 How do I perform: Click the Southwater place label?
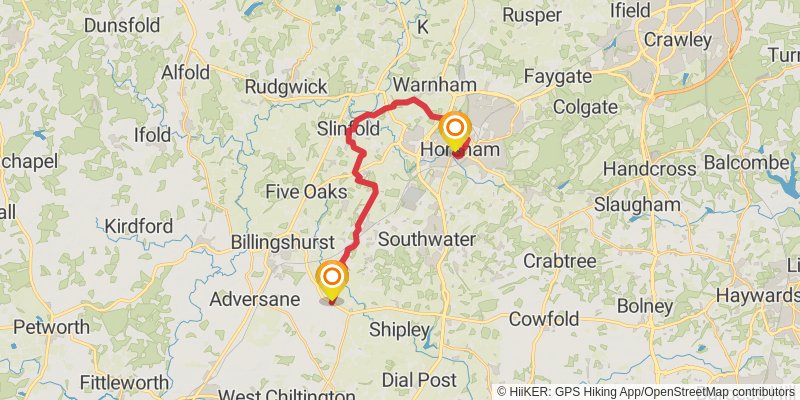pos(427,239)
